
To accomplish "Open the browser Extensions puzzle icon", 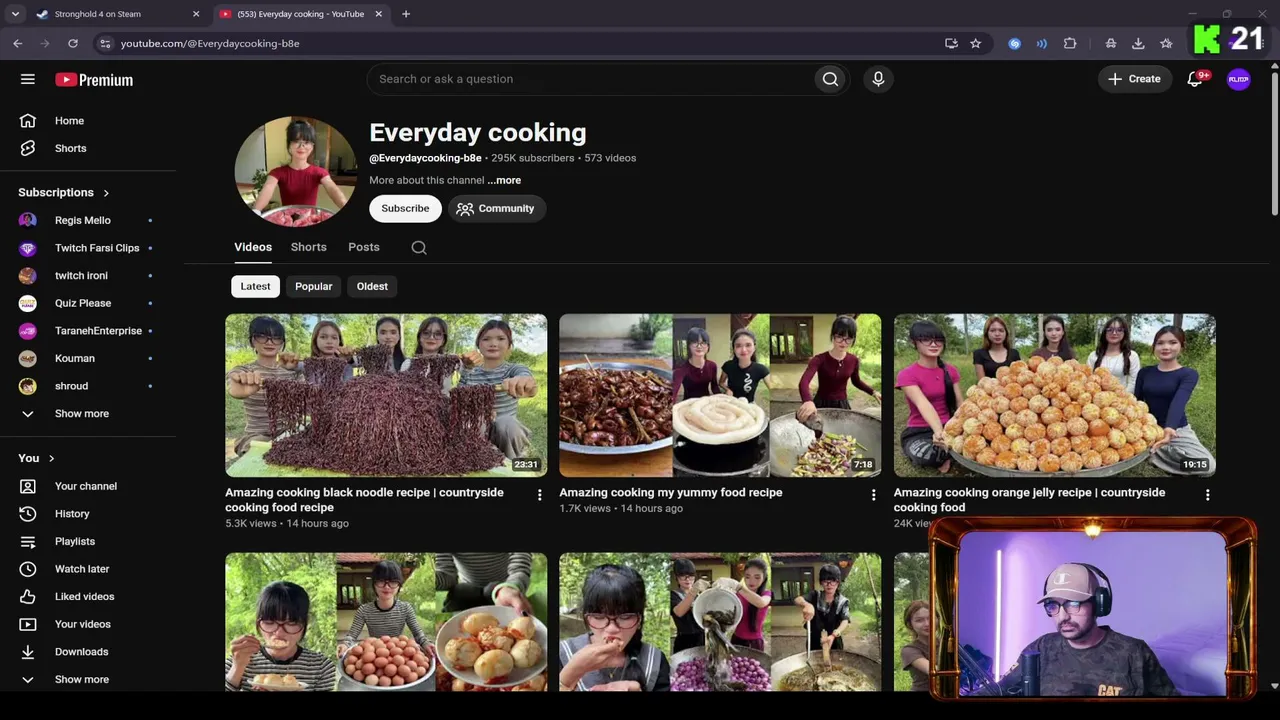I will pyautogui.click(x=1070, y=43).
